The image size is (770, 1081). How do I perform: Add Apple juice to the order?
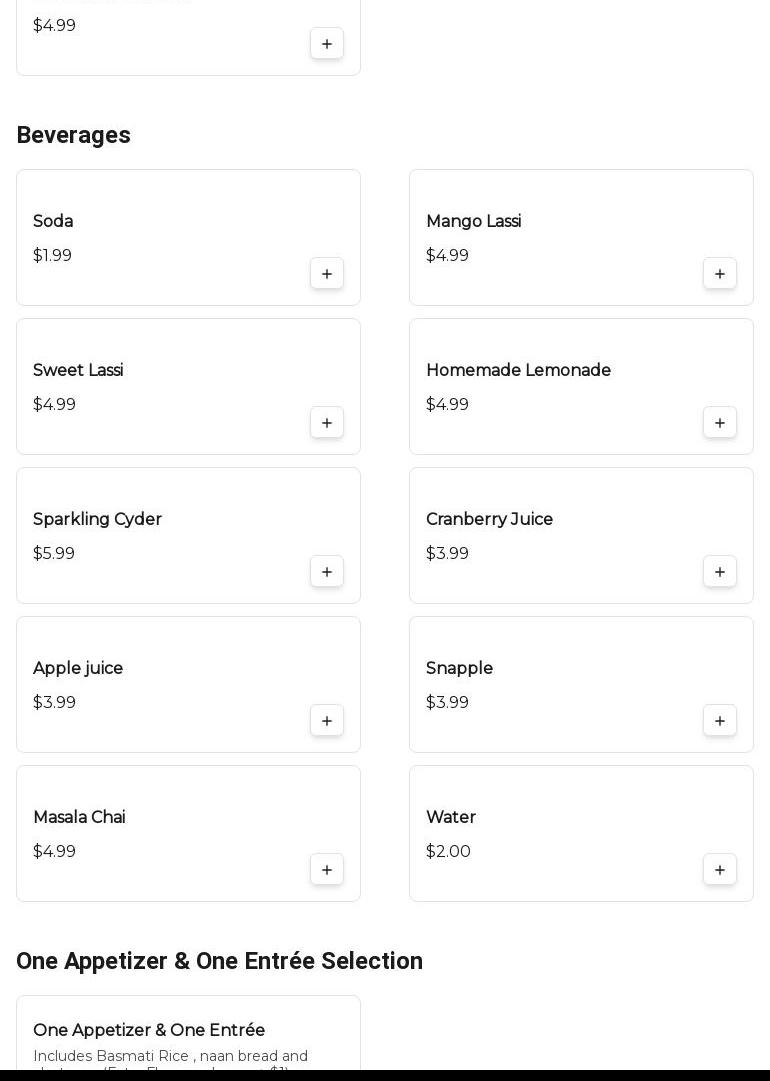point(327,721)
